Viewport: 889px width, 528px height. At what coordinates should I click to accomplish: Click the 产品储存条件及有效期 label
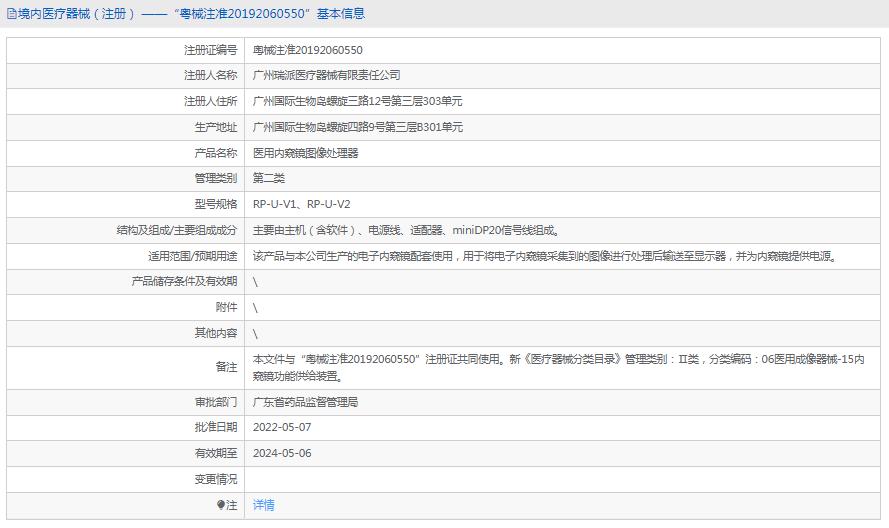tap(184, 281)
